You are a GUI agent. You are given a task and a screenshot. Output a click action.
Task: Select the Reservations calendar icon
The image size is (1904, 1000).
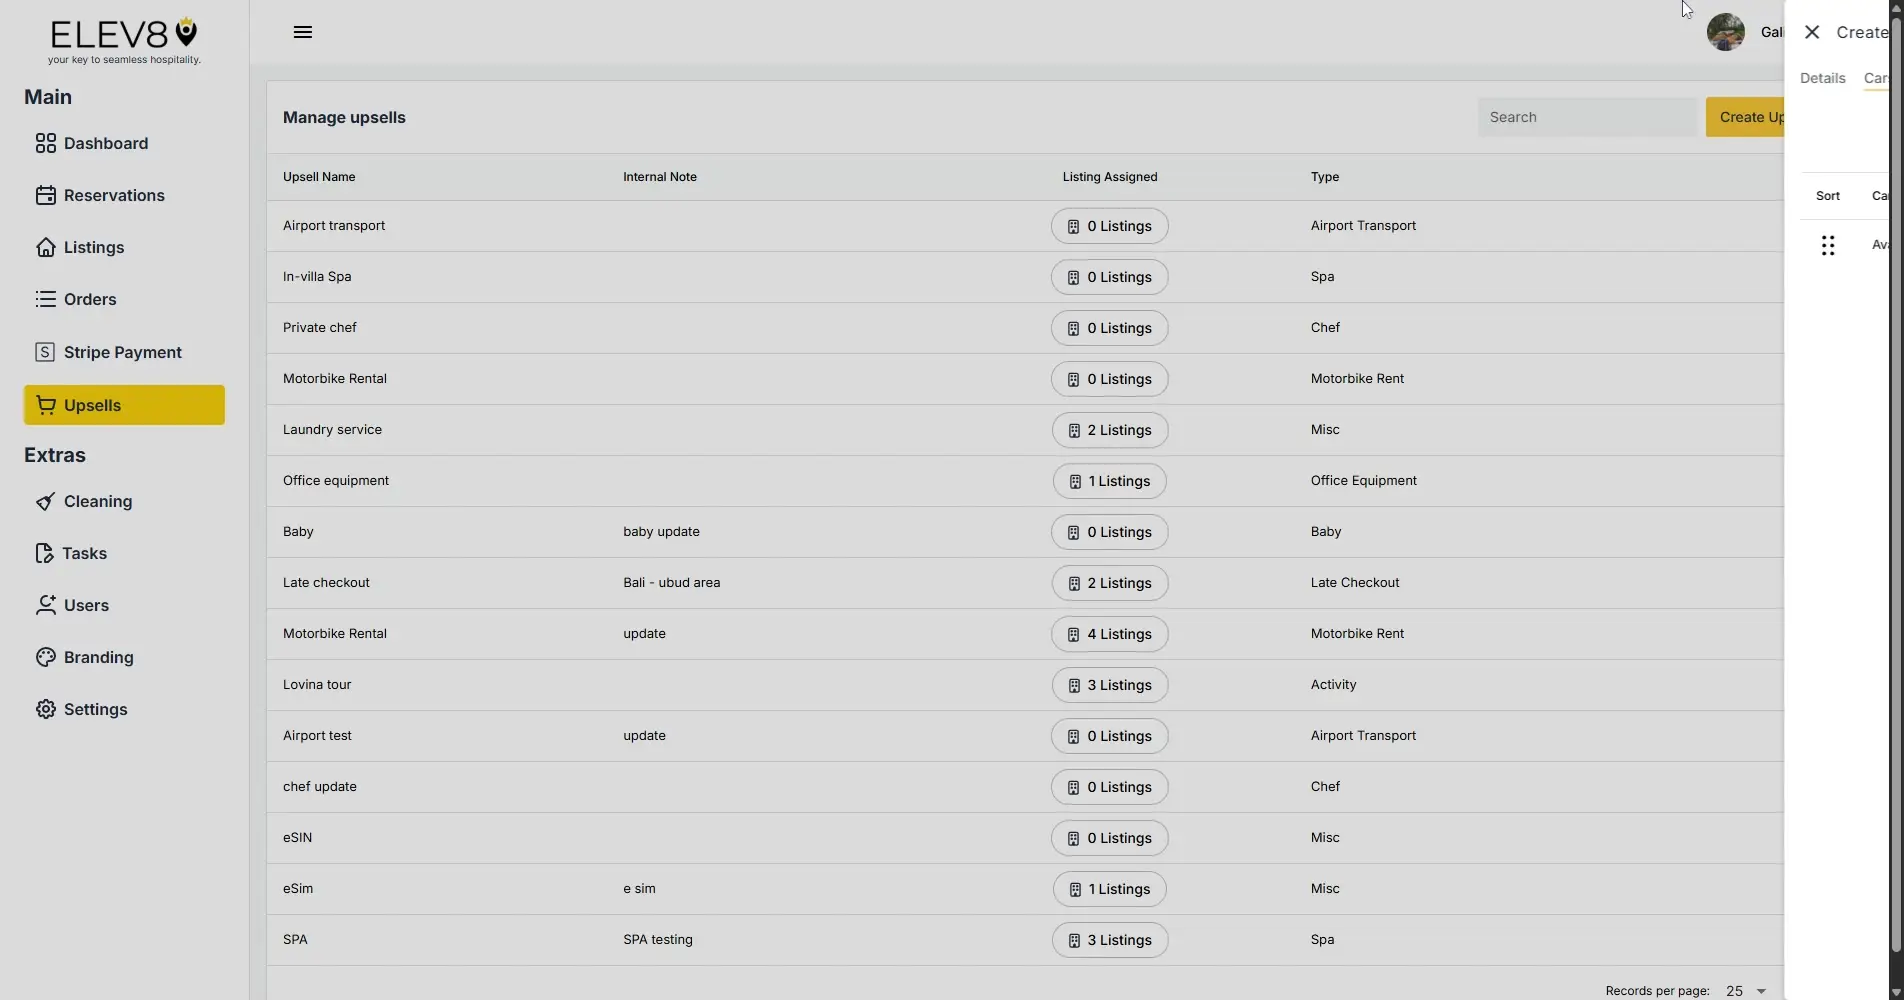[x=46, y=195]
